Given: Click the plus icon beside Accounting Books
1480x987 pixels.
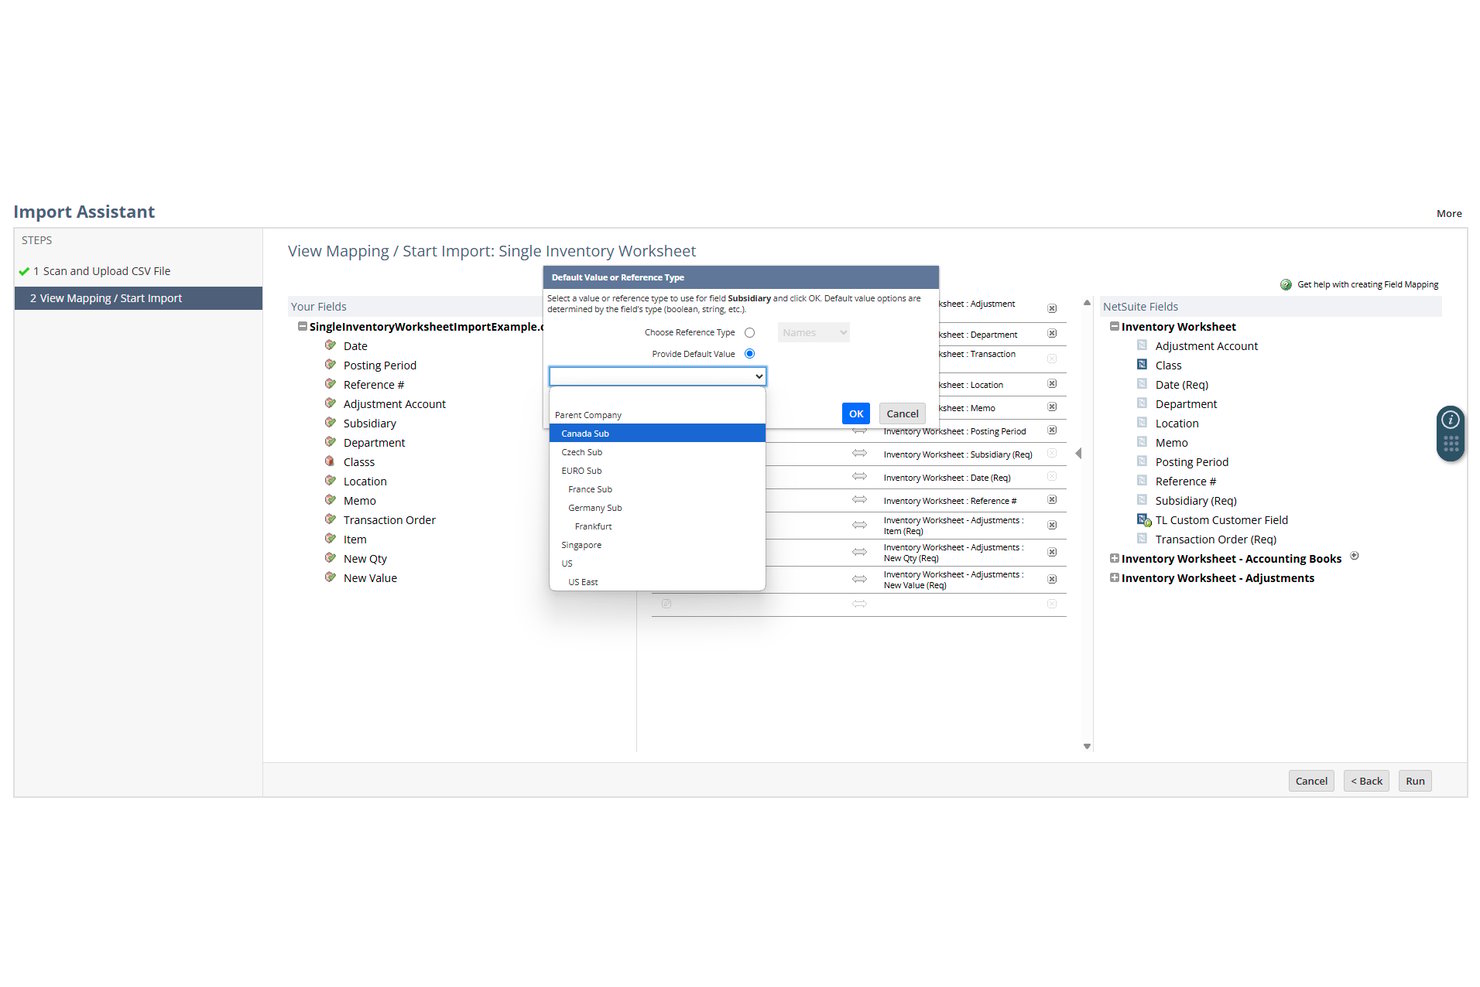Looking at the screenshot, I should pyautogui.click(x=1354, y=556).
